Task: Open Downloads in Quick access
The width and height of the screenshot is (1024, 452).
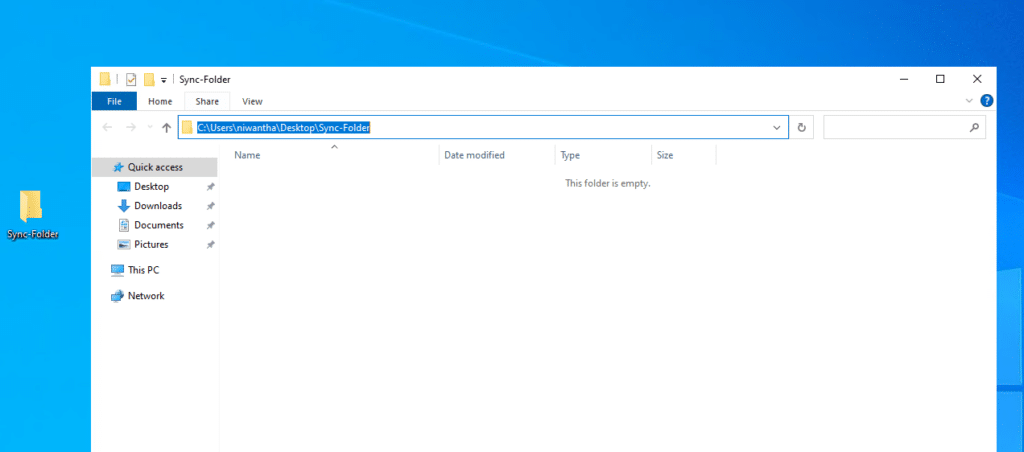Action: pos(158,206)
